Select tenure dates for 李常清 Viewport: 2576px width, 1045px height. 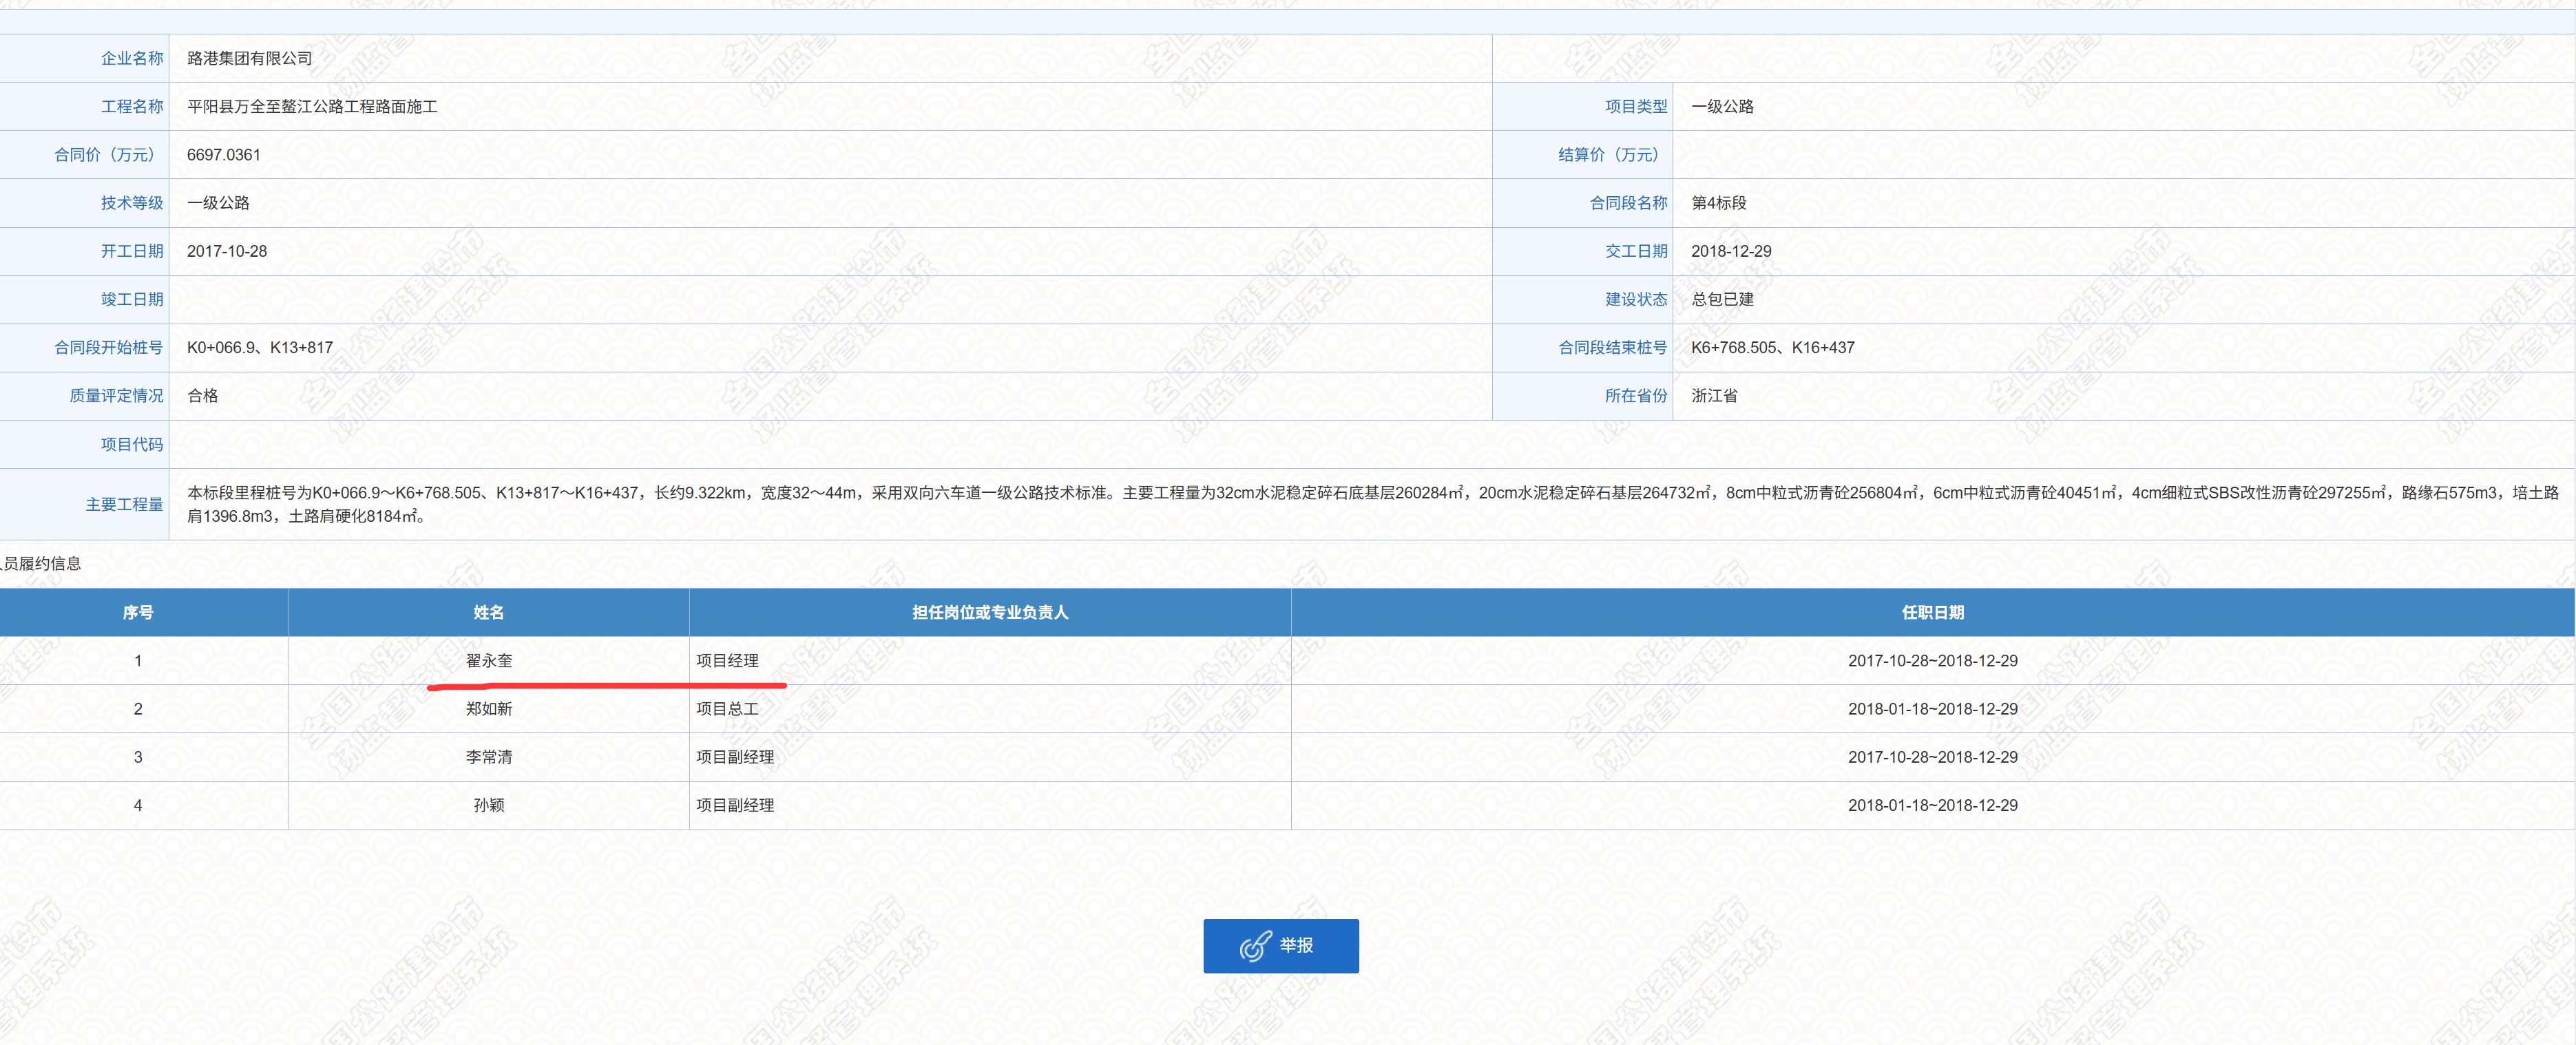[x=1933, y=757]
